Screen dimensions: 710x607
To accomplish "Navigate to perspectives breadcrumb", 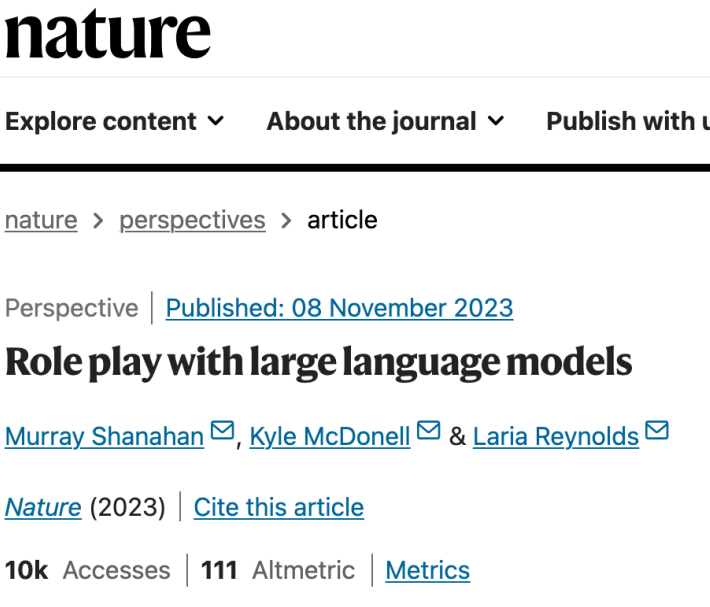I will 192,220.
